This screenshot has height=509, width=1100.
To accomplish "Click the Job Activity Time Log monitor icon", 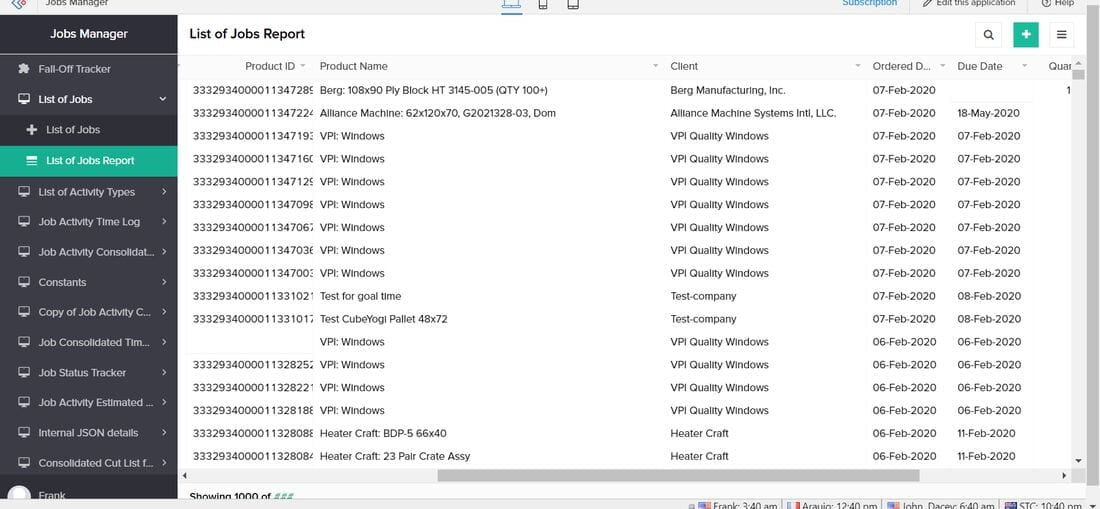I will coord(24,222).
